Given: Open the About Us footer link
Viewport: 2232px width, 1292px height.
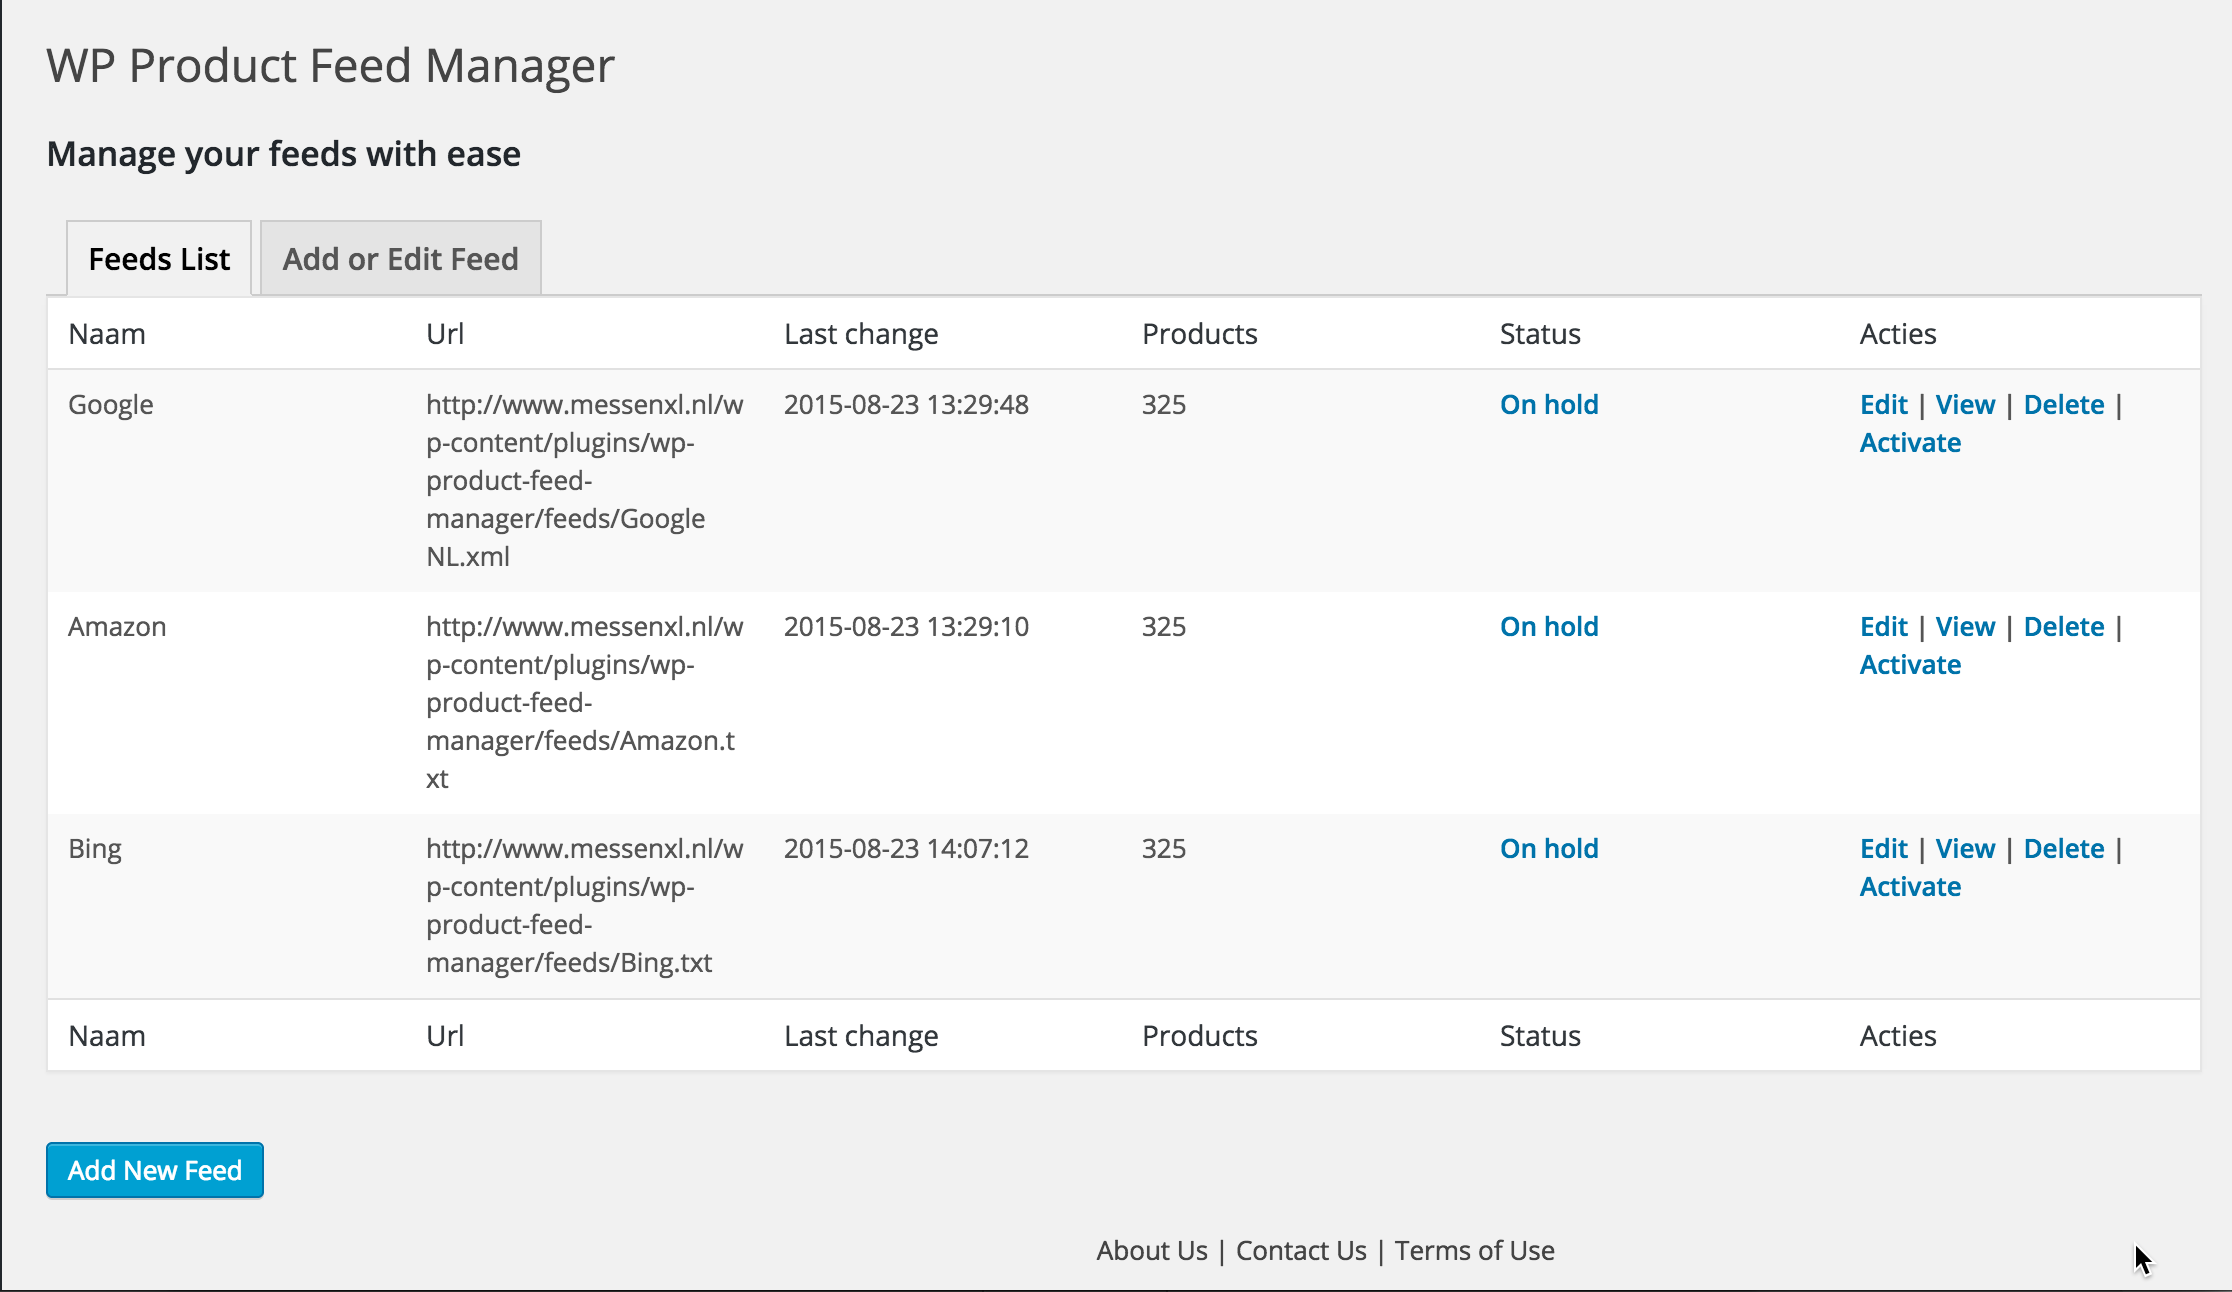Looking at the screenshot, I should pyautogui.click(x=1151, y=1250).
